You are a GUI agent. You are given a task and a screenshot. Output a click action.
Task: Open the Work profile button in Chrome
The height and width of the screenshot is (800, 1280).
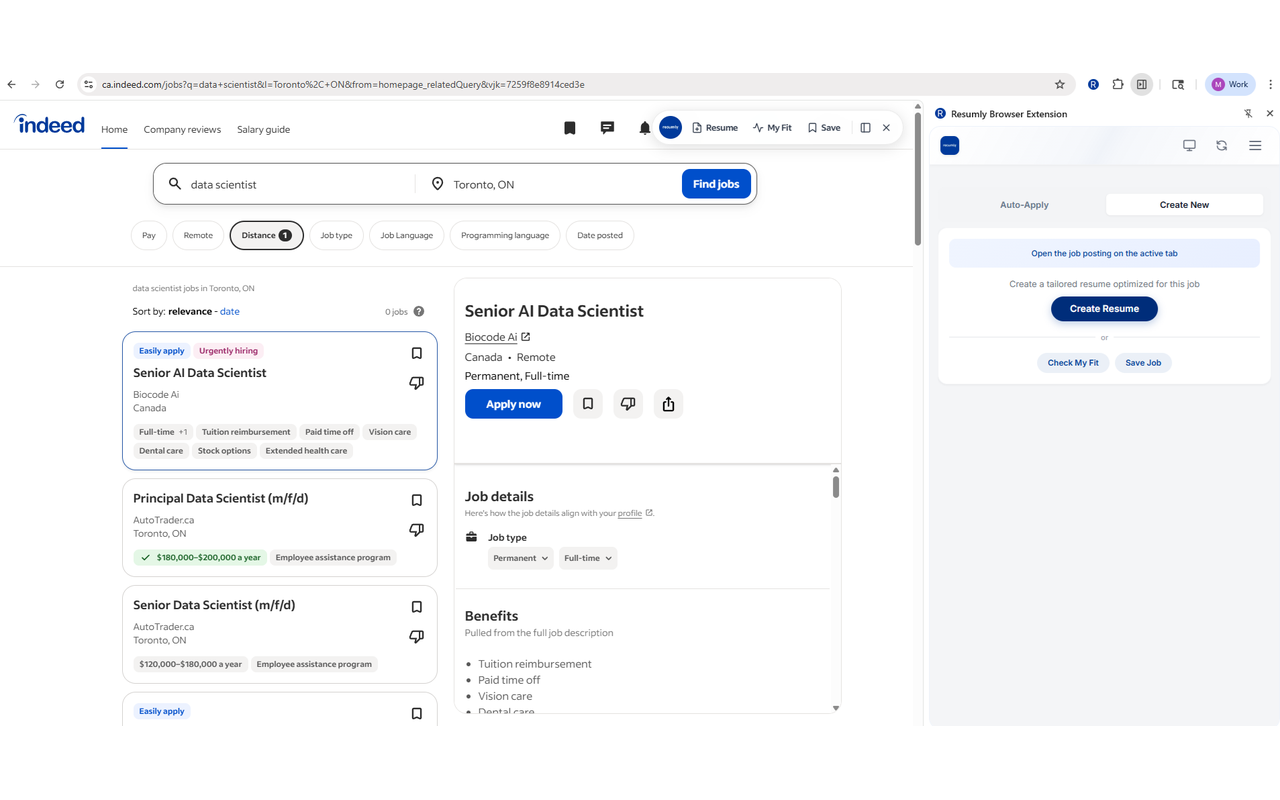[1230, 85]
